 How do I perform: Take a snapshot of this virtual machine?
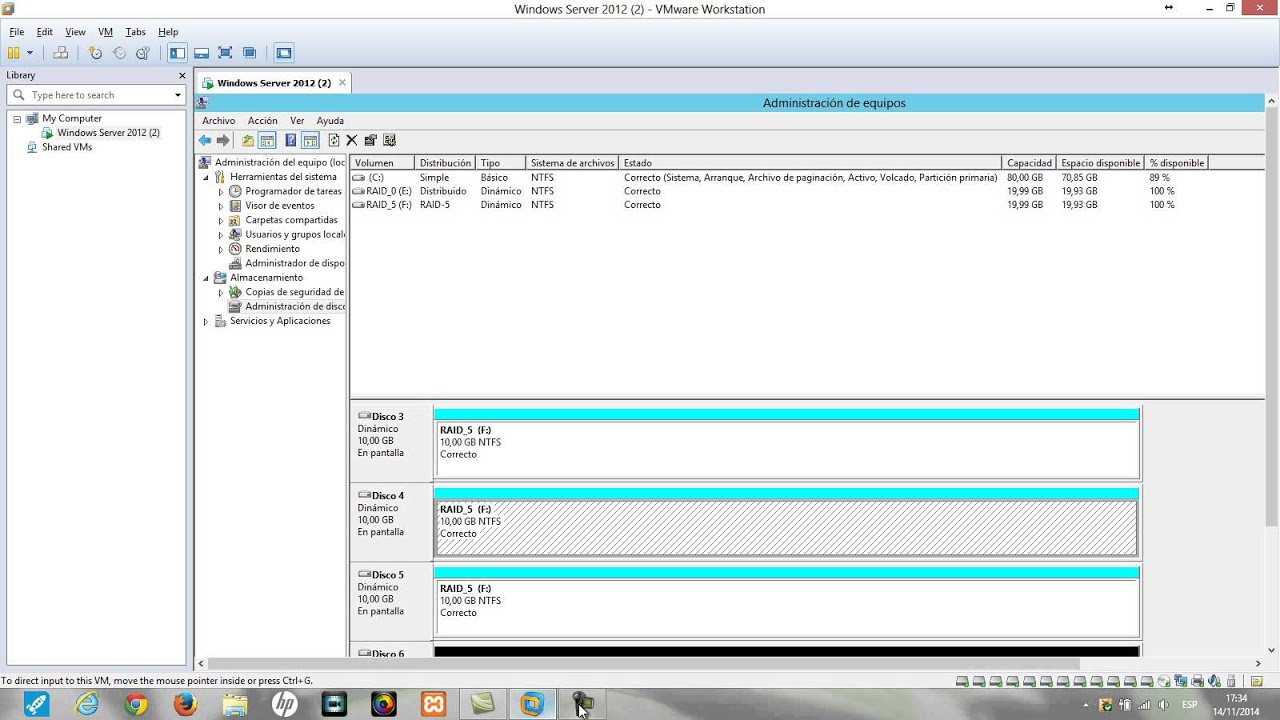[95, 53]
